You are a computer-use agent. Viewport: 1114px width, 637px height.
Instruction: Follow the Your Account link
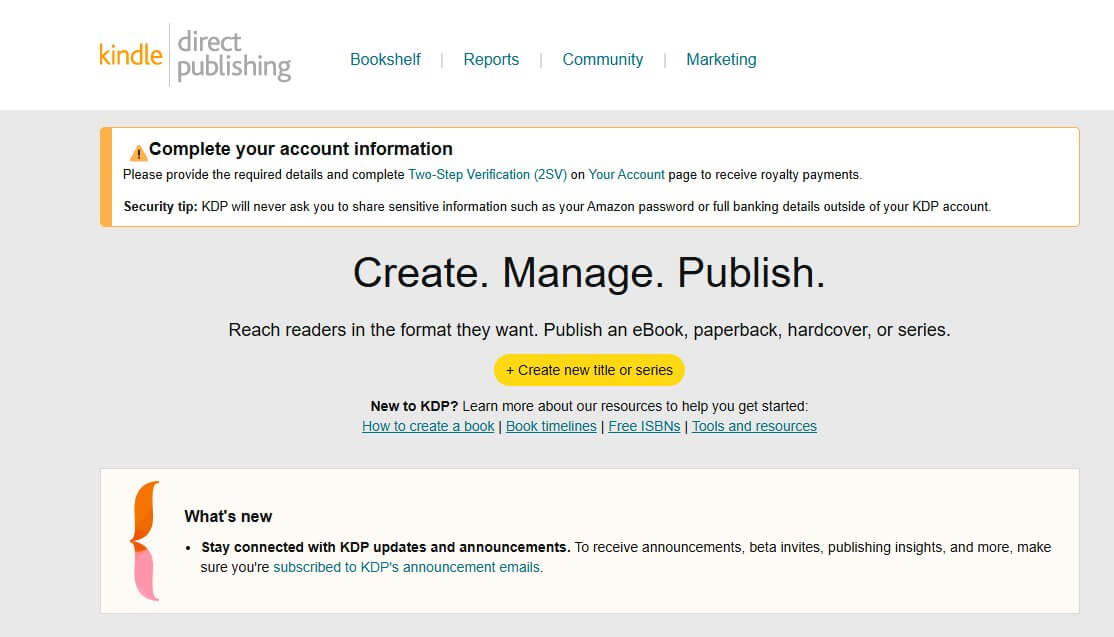(x=626, y=175)
